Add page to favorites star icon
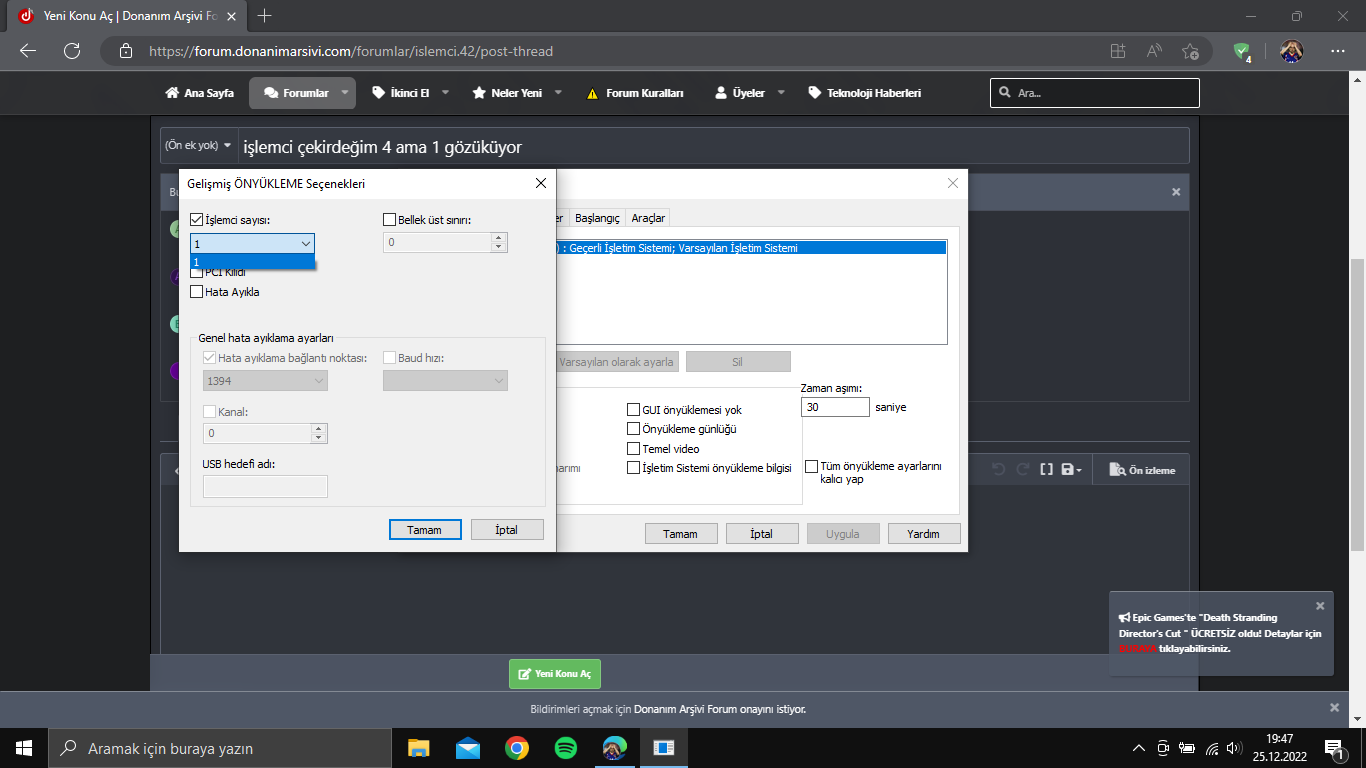Image resolution: width=1366 pixels, height=768 pixels. (1190, 51)
